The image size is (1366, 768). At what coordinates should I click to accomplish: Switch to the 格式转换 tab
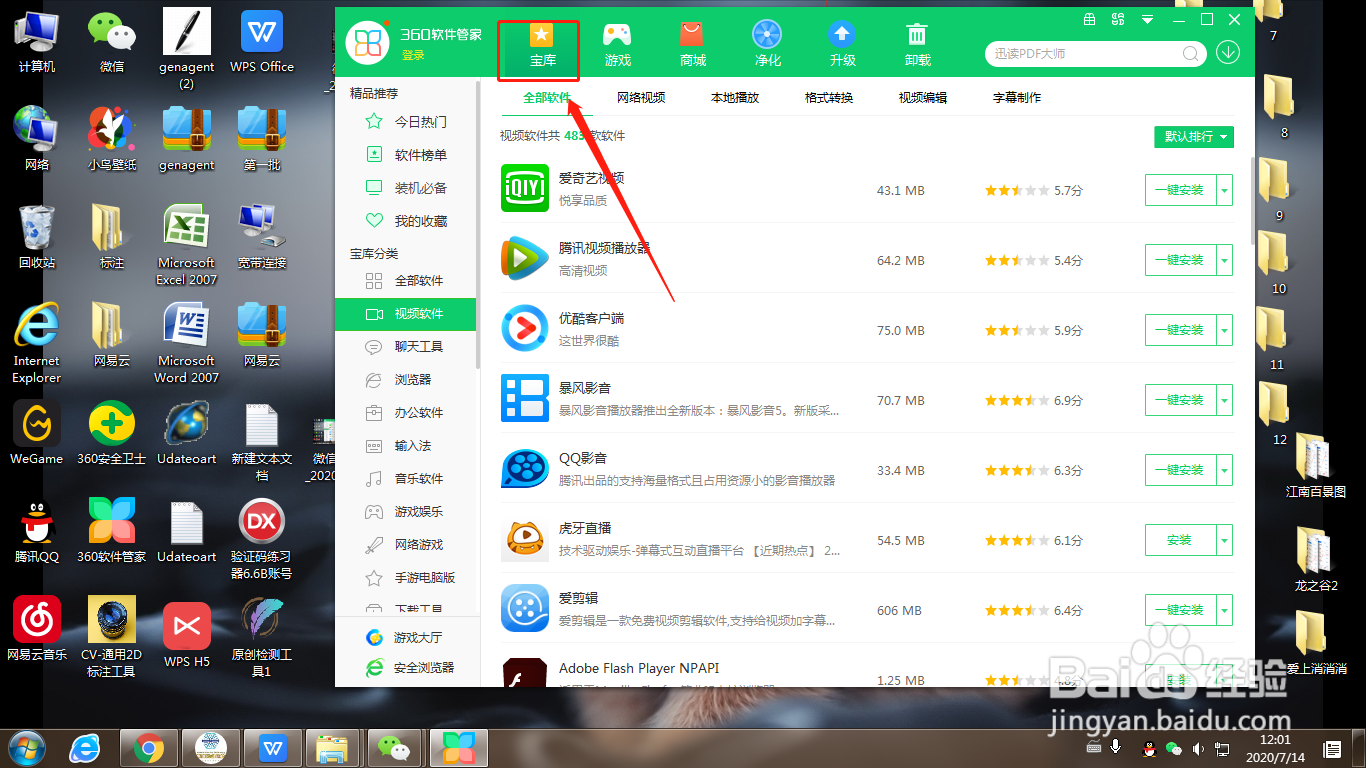pos(828,97)
